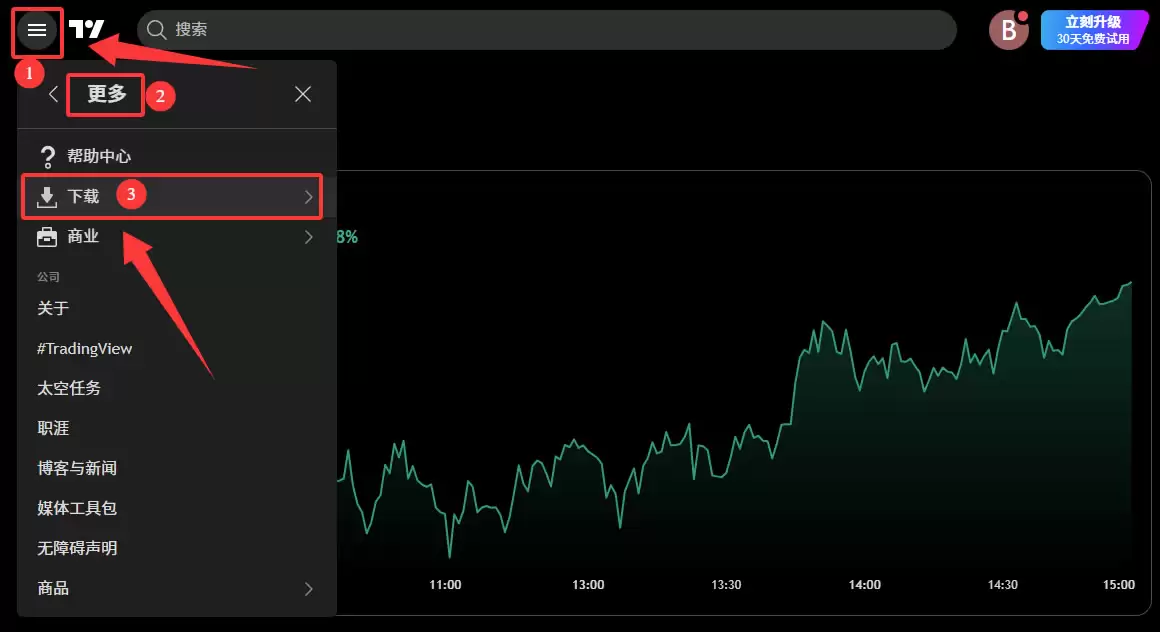Click the 下载 download icon
Viewport: 1160px width, 632px height.
(47, 197)
